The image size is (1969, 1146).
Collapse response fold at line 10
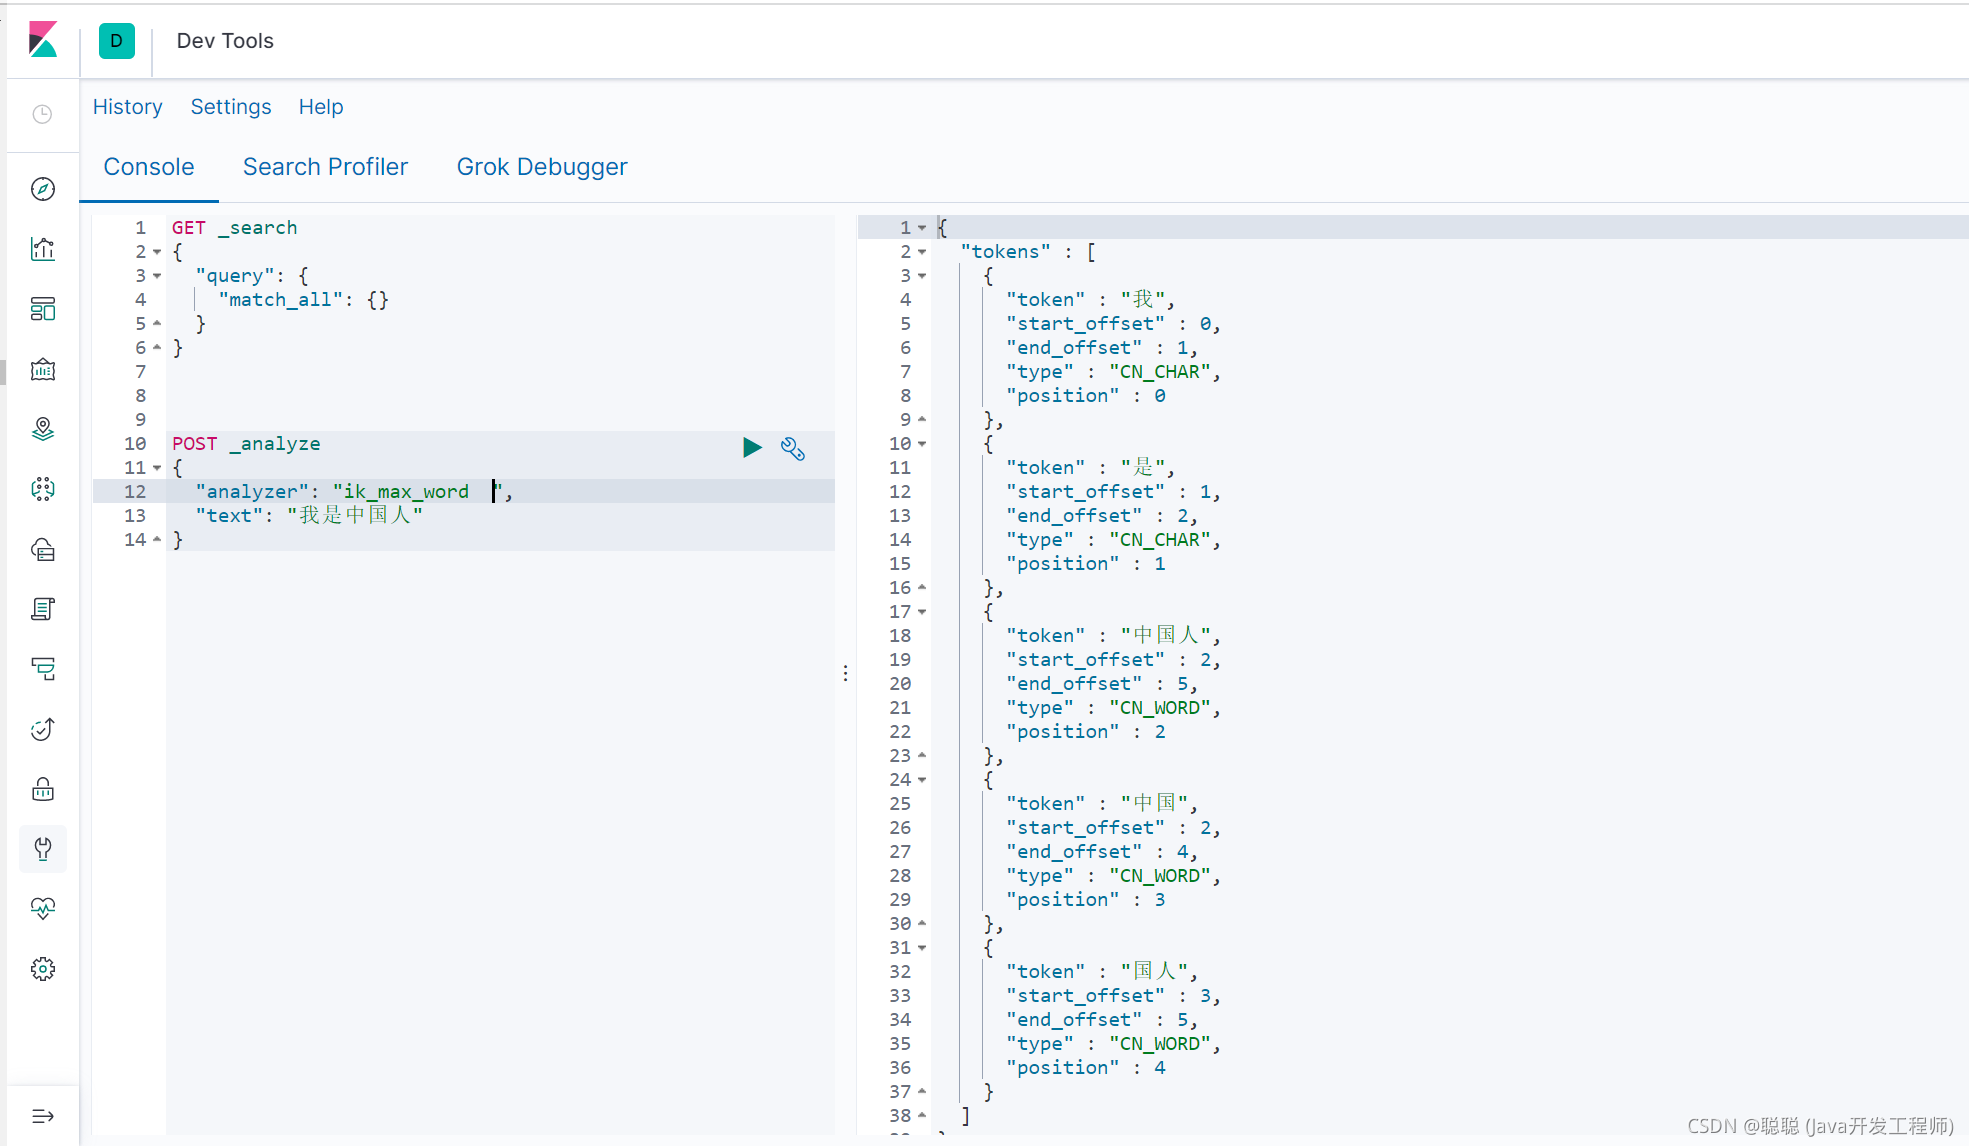coord(922,444)
